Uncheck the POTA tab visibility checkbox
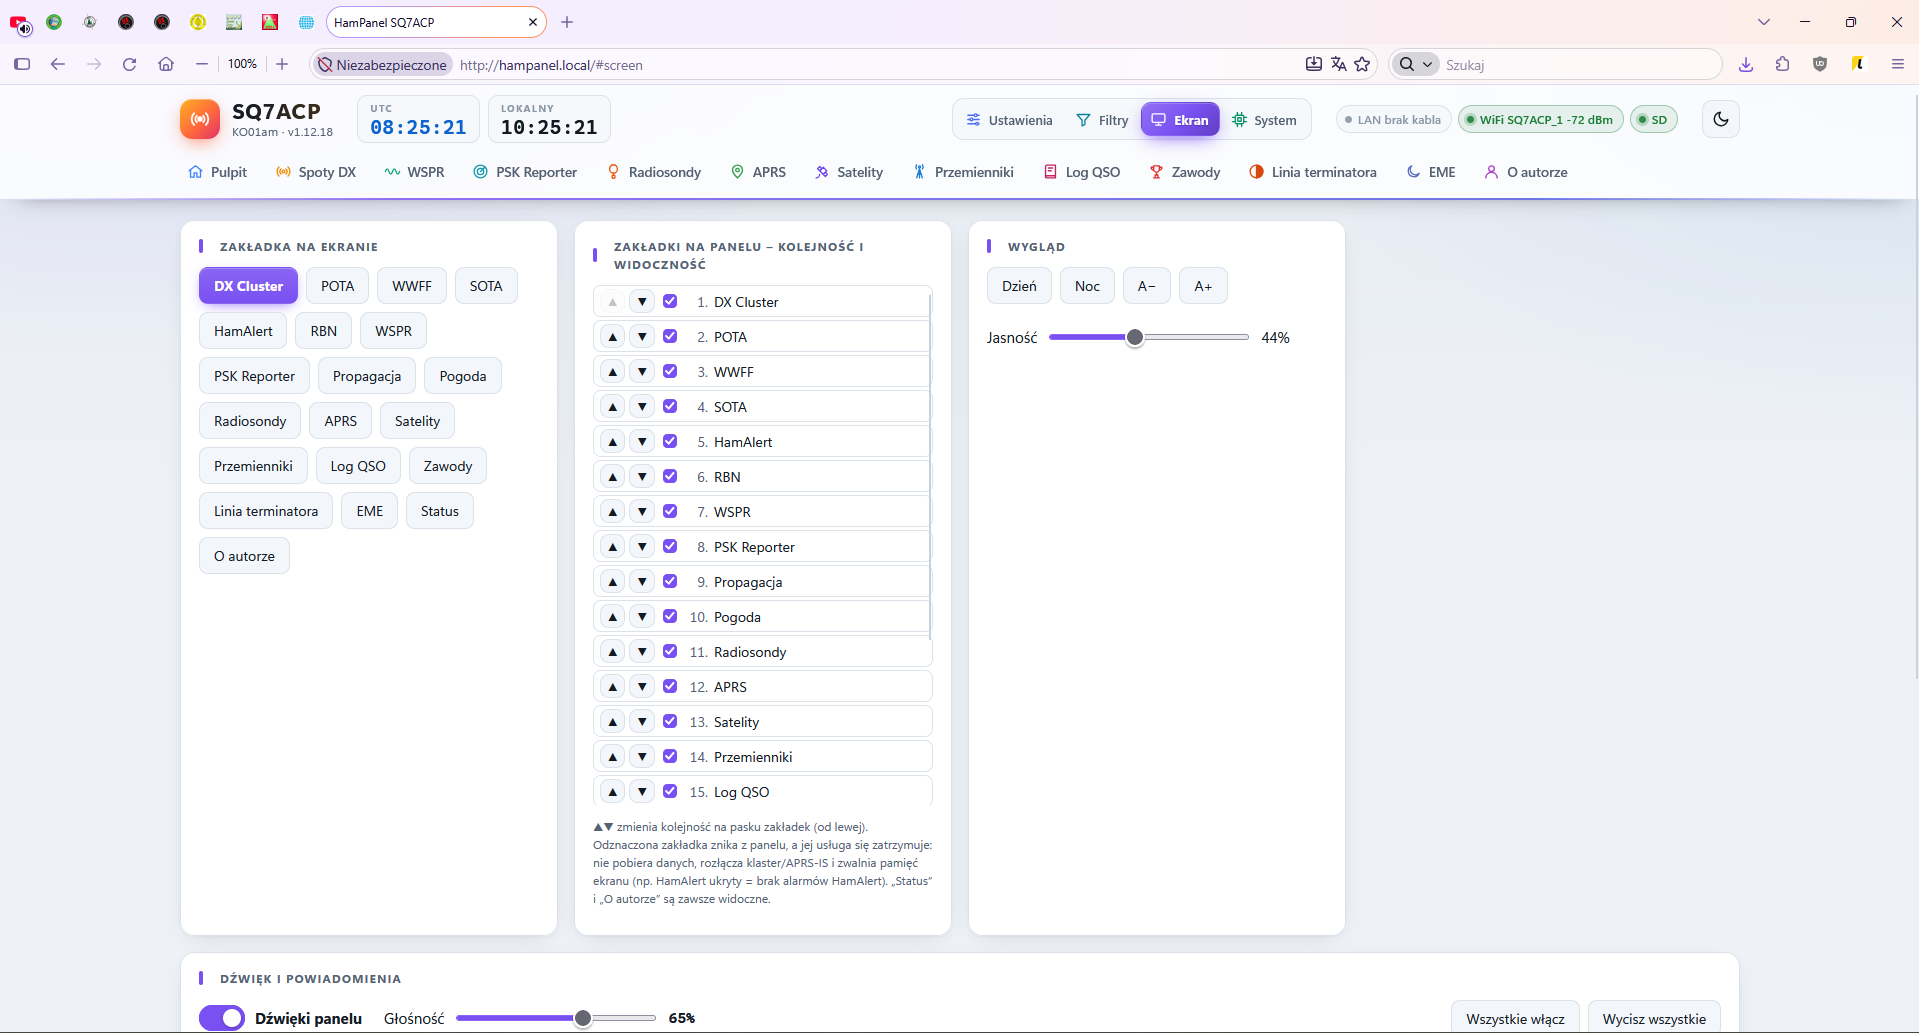Viewport: 1919px width, 1033px height. 670,336
